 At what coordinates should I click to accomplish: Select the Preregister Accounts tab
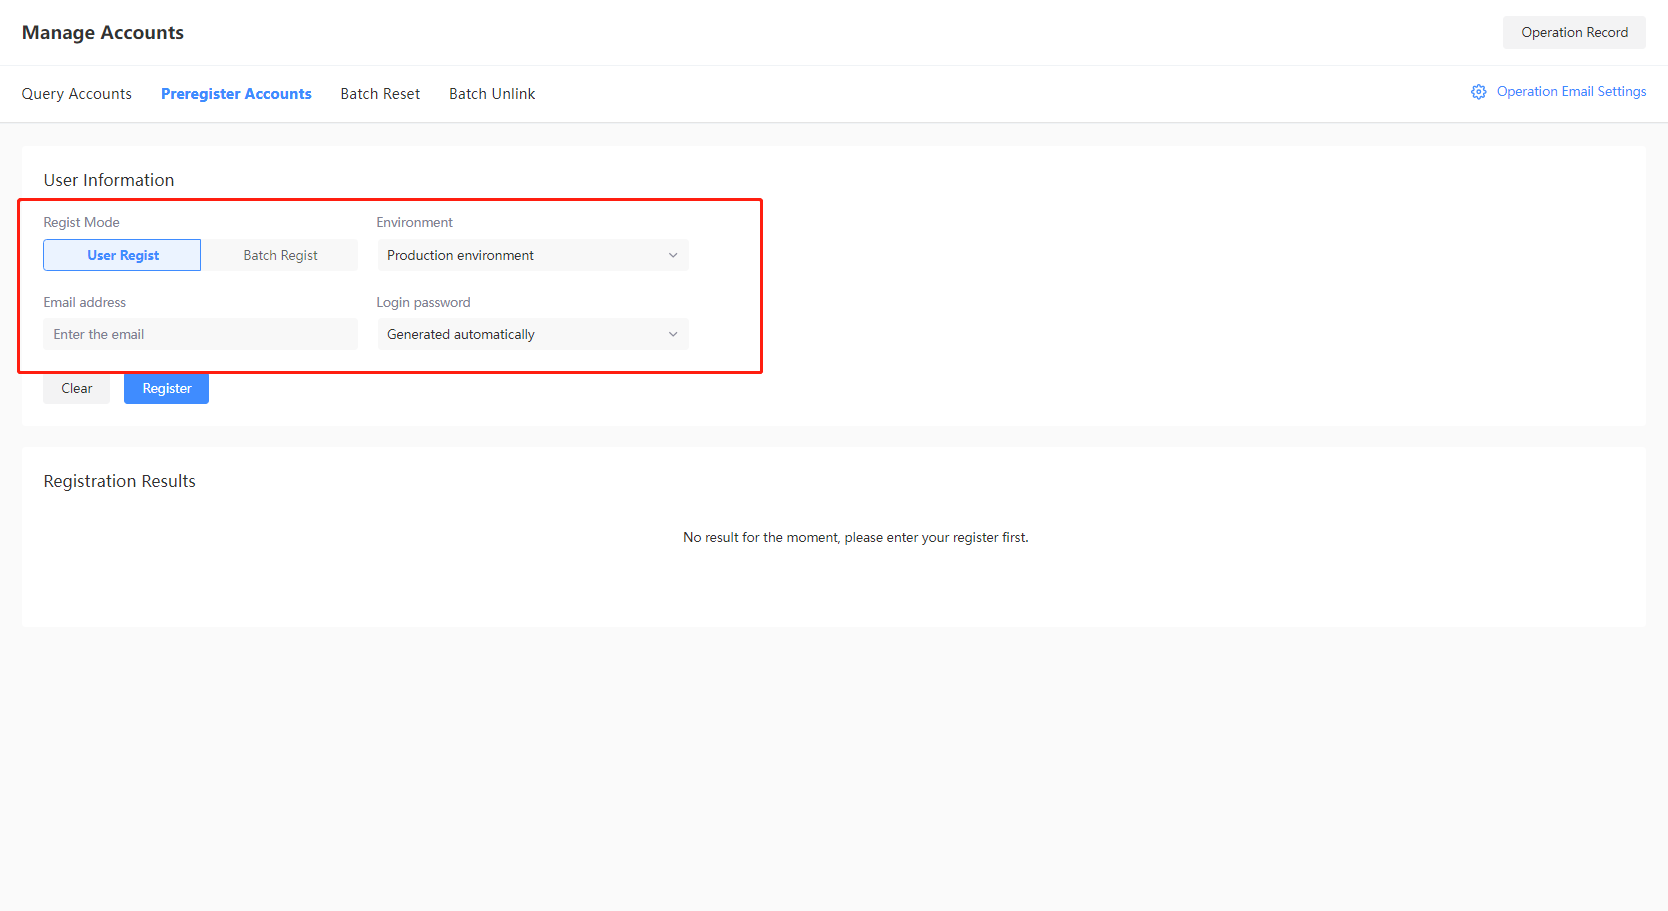click(x=236, y=94)
